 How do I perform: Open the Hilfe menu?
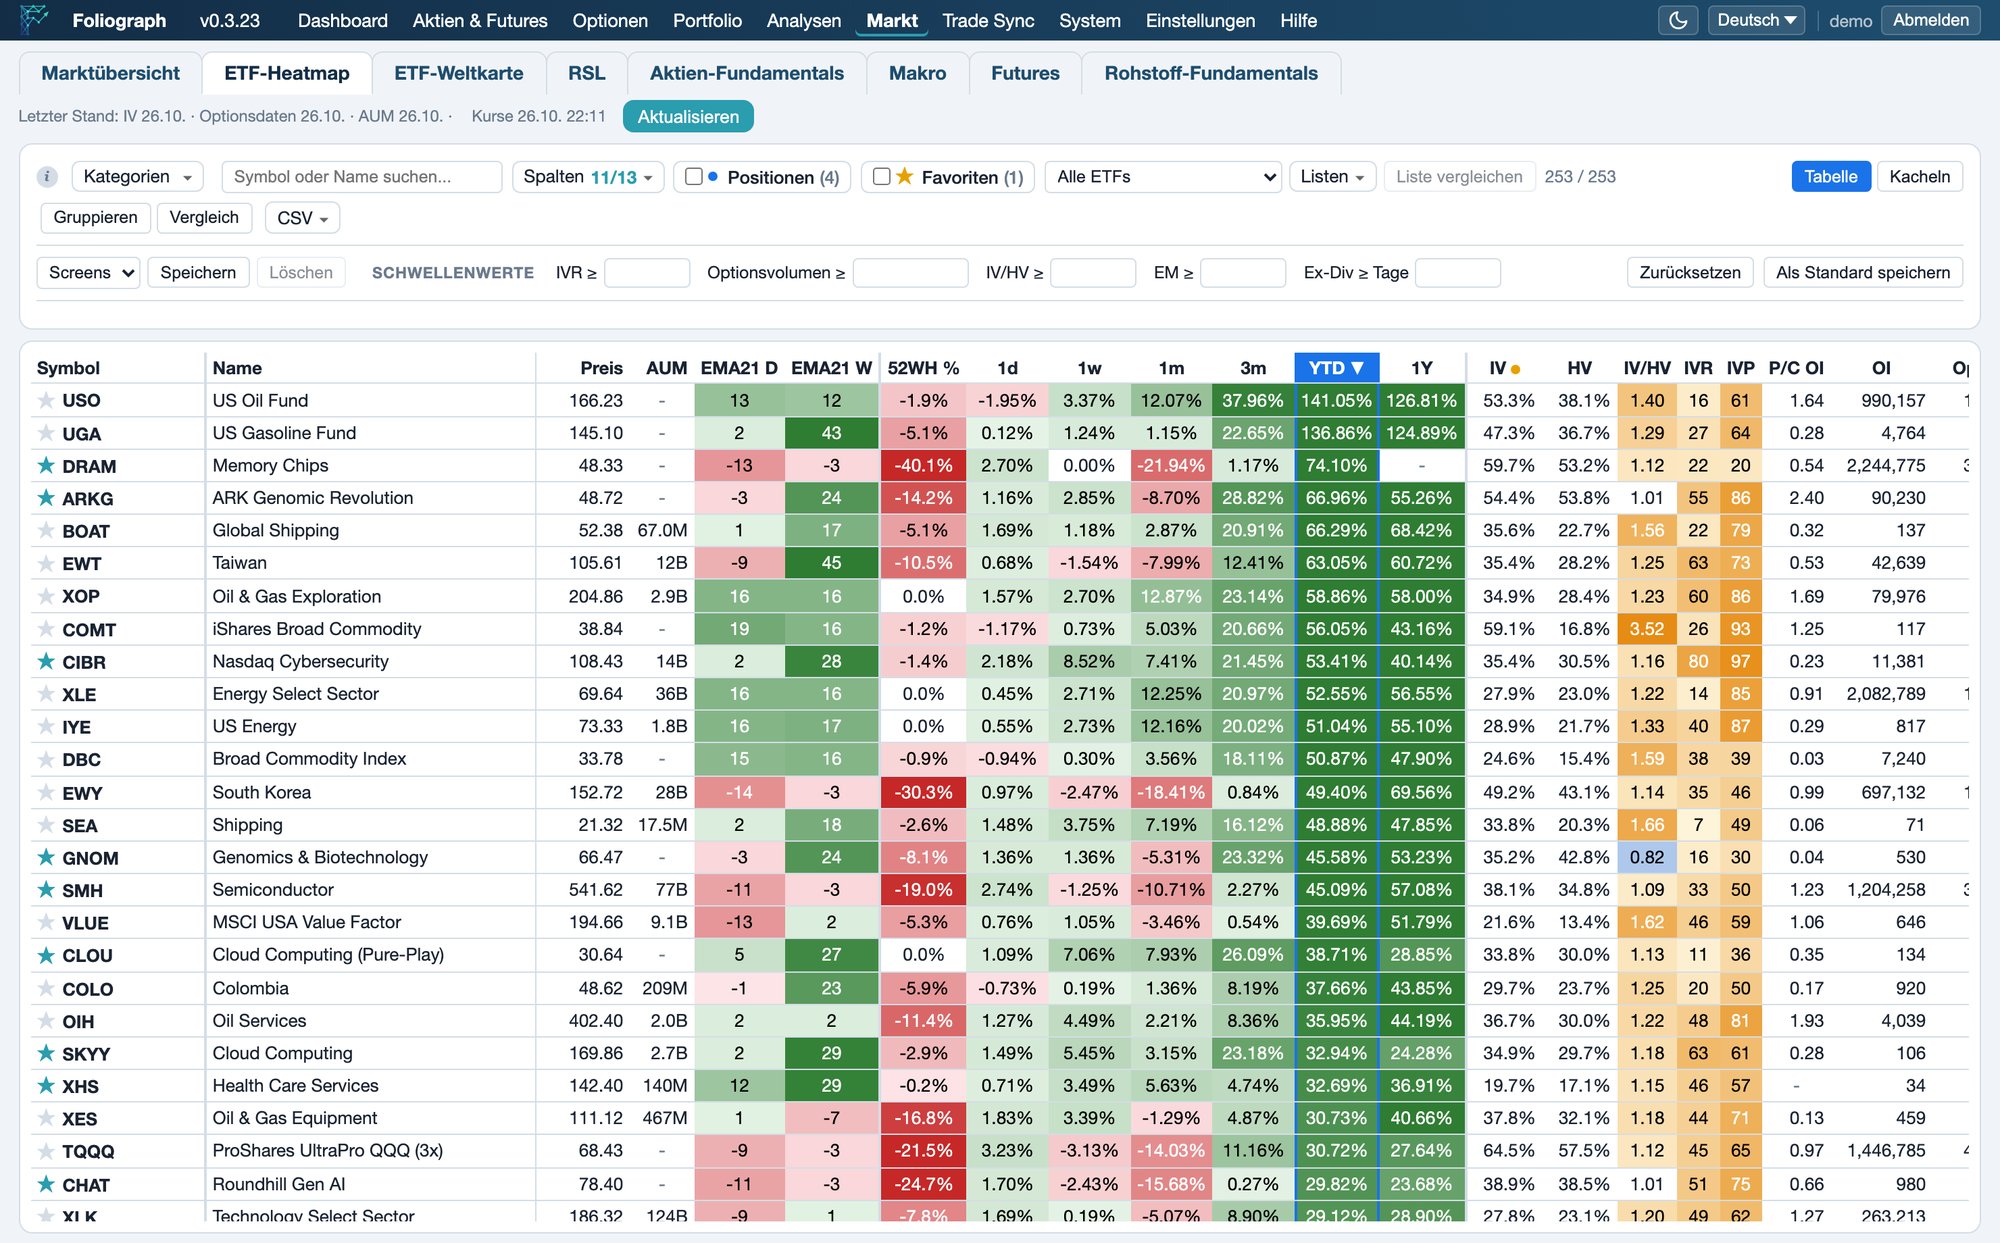click(1298, 20)
